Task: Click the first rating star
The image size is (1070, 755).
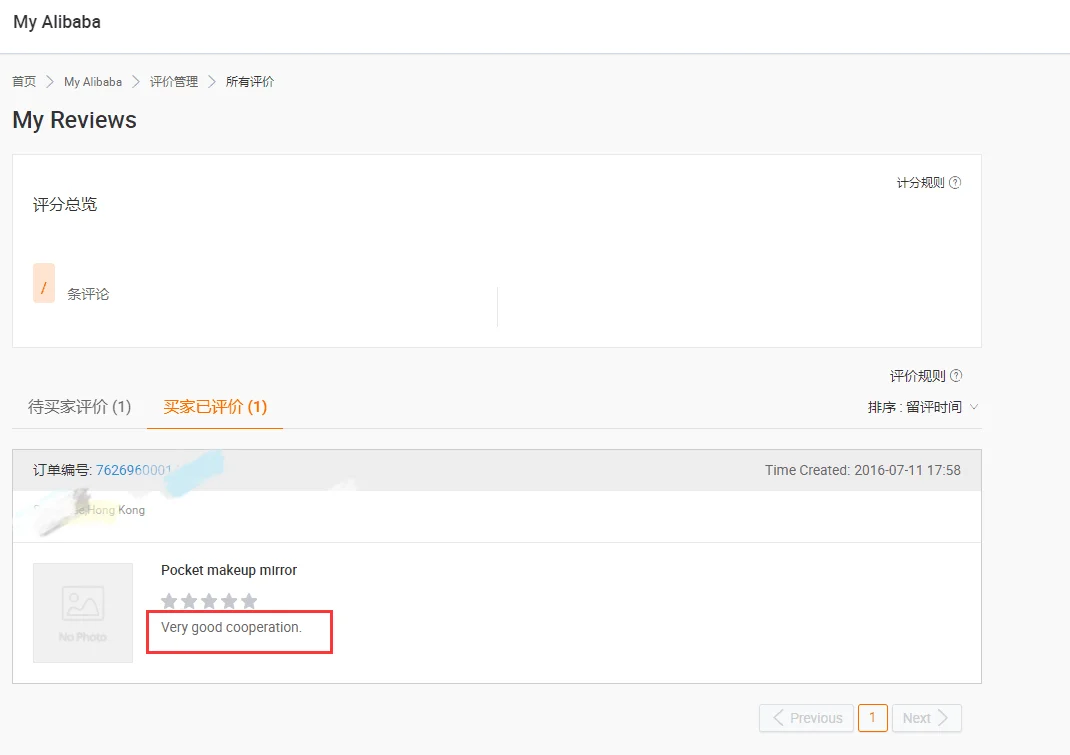Action: click(169, 601)
